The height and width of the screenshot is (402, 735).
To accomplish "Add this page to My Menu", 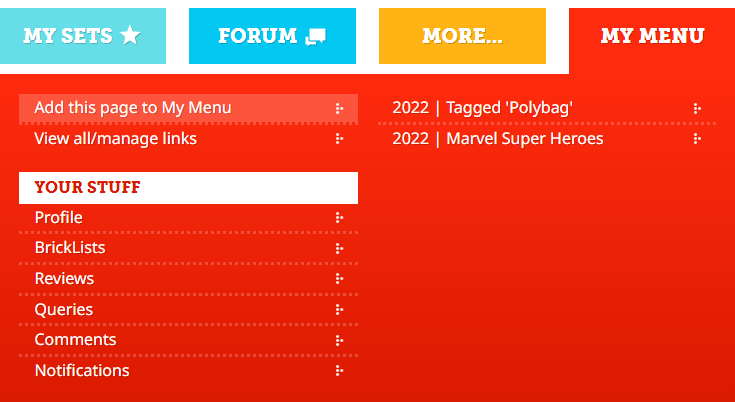I will [133, 108].
